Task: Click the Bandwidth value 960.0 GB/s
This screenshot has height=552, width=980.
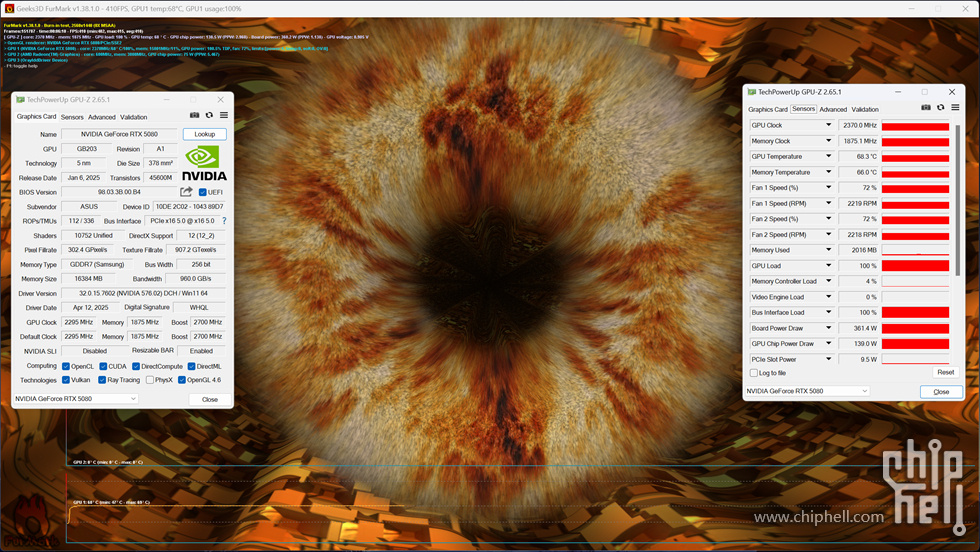Action: pos(196,279)
